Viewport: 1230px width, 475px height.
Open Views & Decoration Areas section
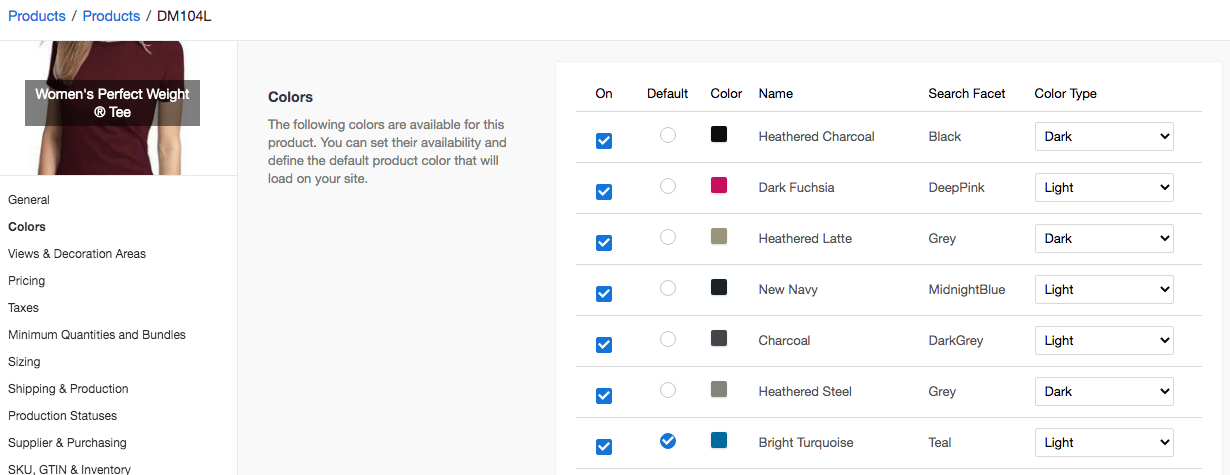pos(77,254)
